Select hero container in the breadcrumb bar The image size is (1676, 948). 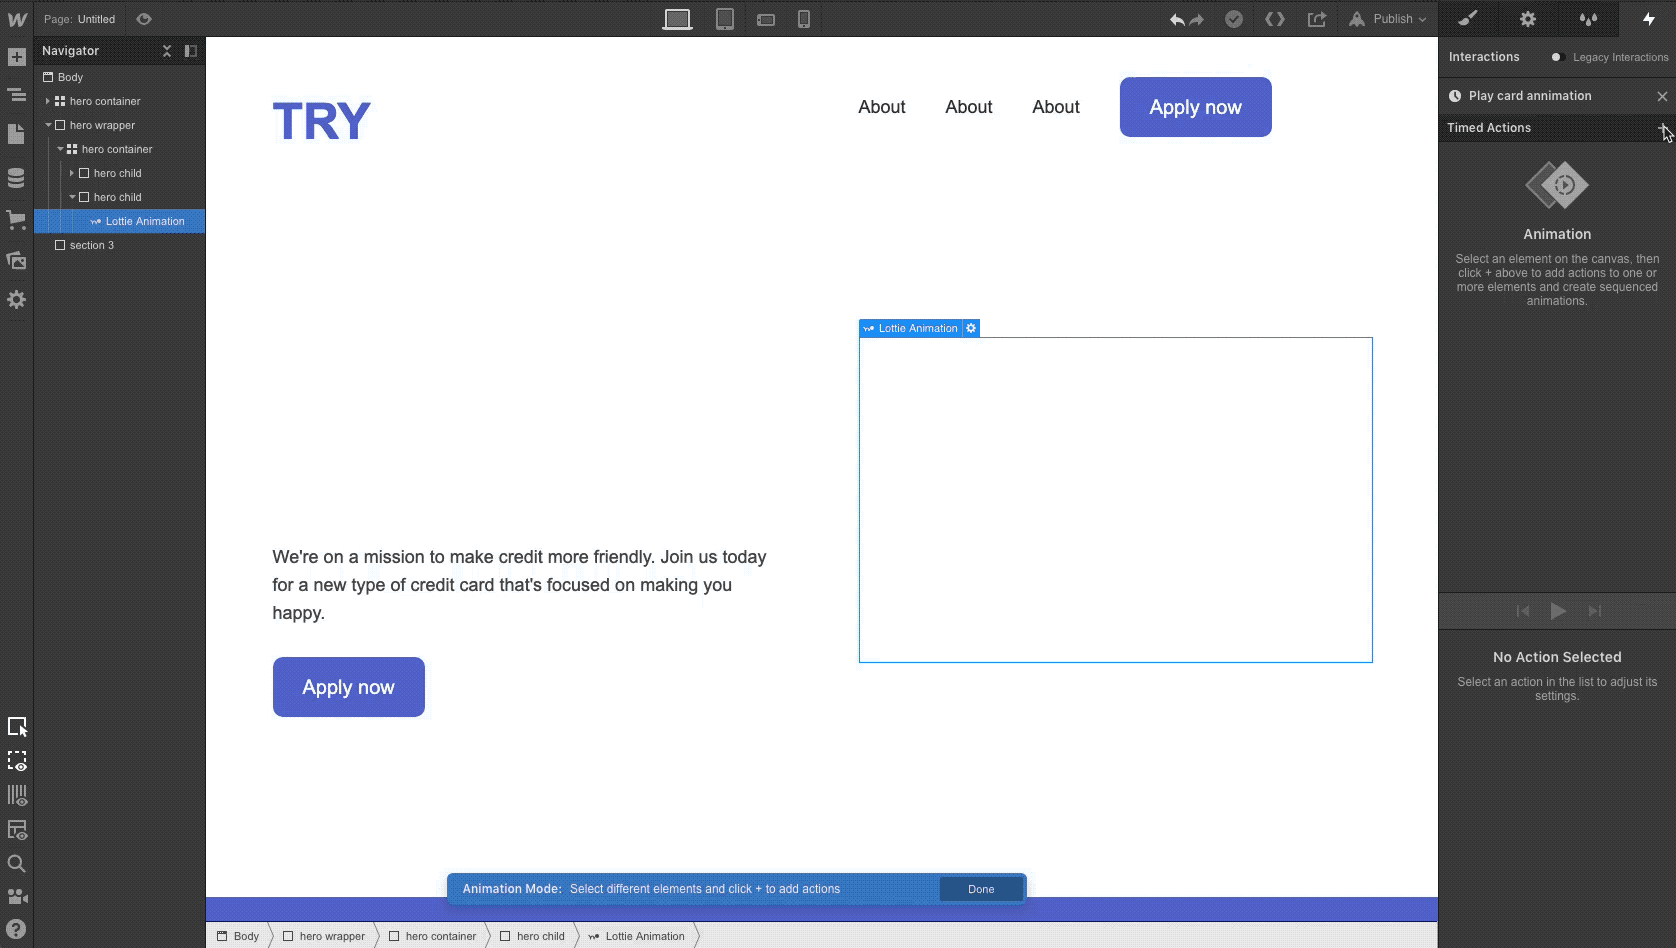click(x=440, y=936)
